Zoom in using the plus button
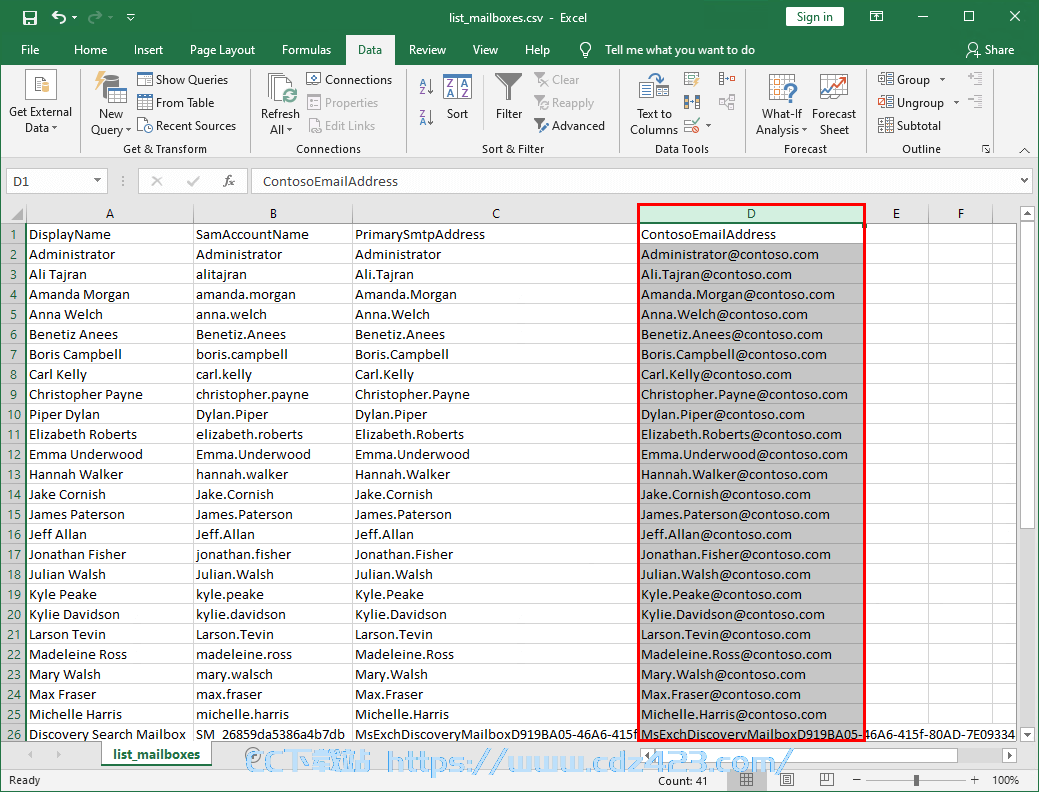1039x792 pixels. coord(974,780)
